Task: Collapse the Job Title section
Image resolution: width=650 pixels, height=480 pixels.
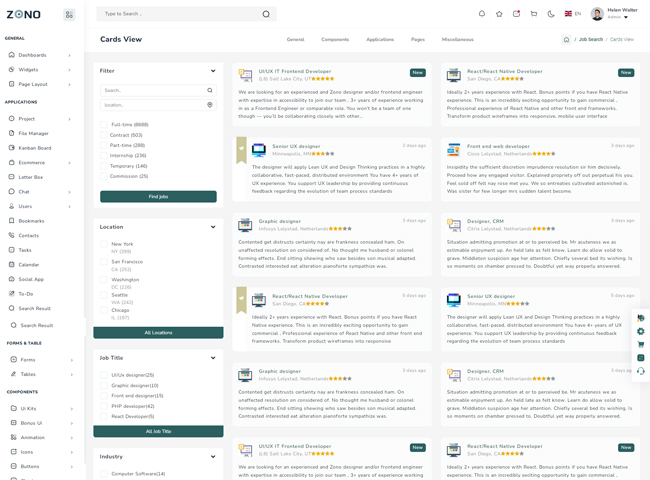Action: [213, 358]
